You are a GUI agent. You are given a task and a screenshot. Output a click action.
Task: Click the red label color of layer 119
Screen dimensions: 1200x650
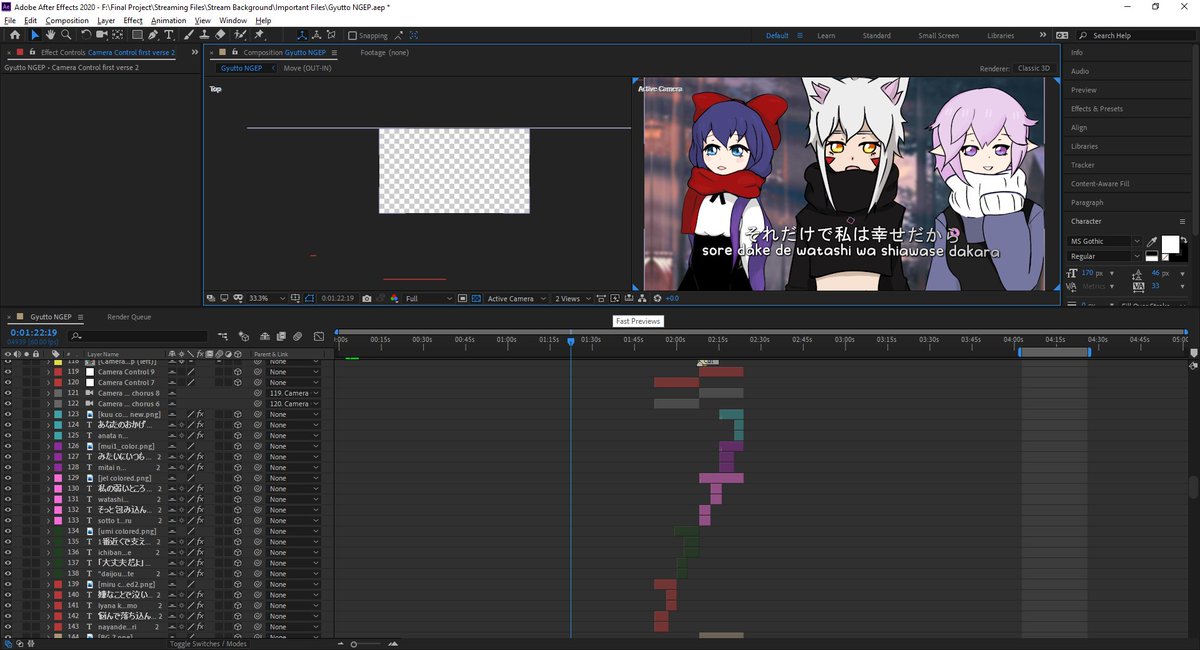tap(57, 372)
